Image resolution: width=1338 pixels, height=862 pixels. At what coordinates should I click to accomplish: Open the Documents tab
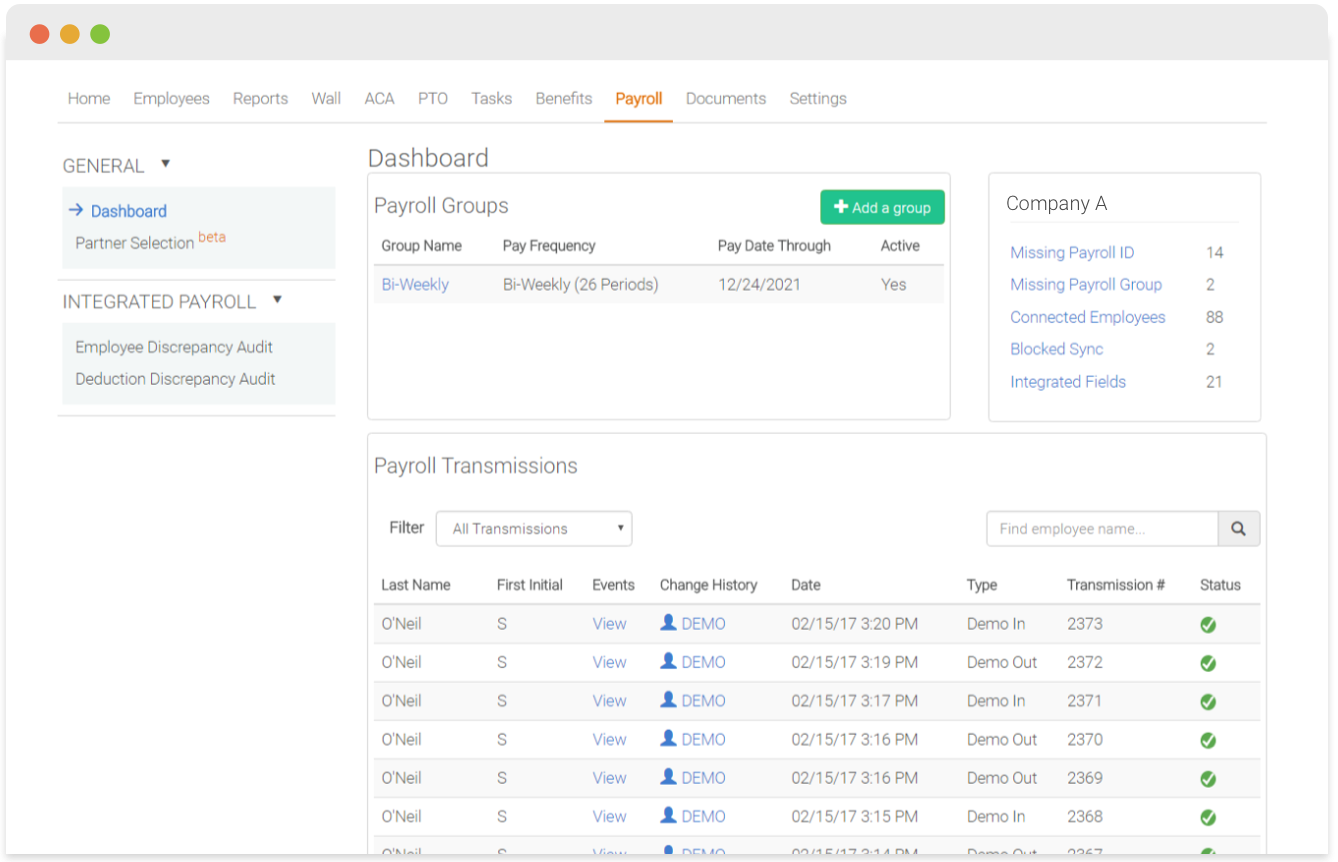tap(726, 98)
